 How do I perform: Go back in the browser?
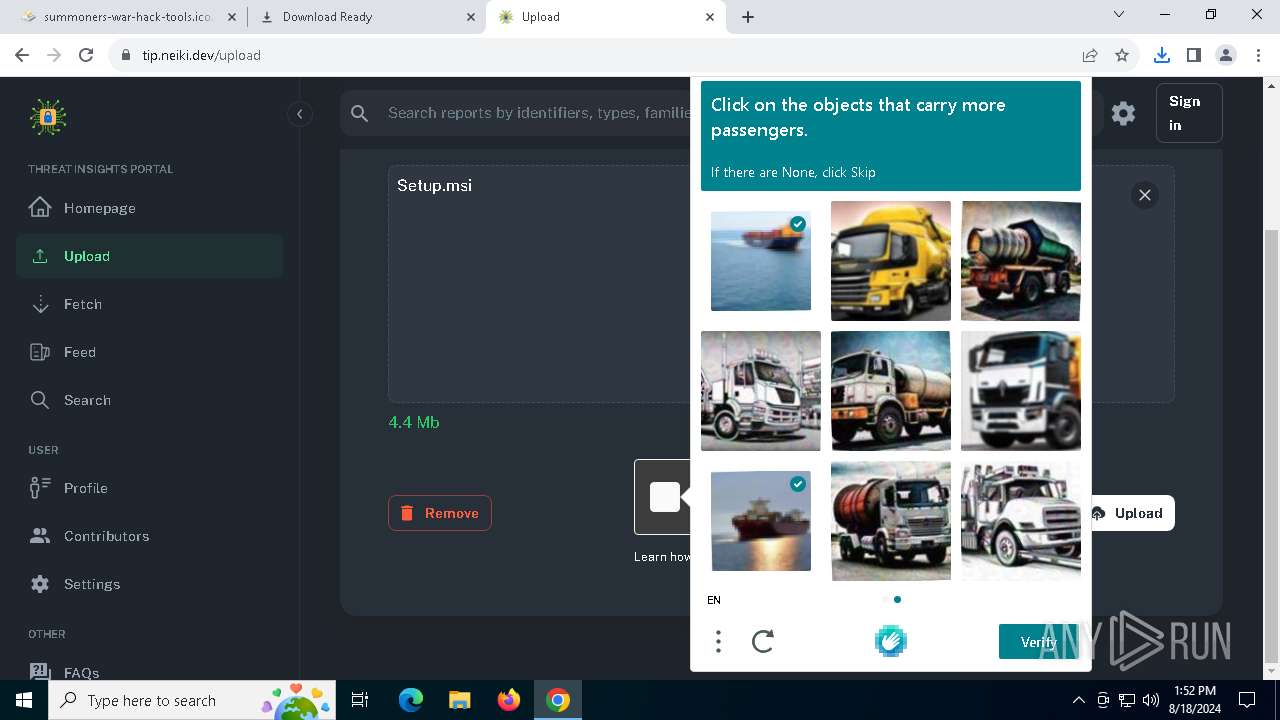(x=22, y=55)
